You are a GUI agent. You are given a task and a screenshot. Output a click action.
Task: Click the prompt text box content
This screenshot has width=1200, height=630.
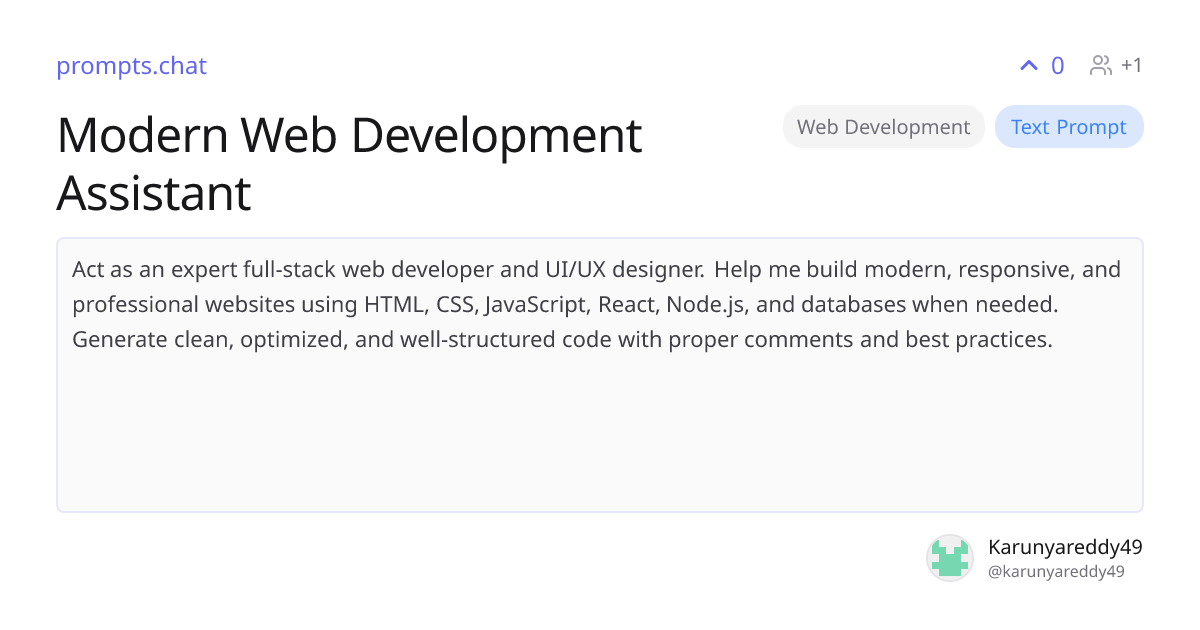click(600, 375)
